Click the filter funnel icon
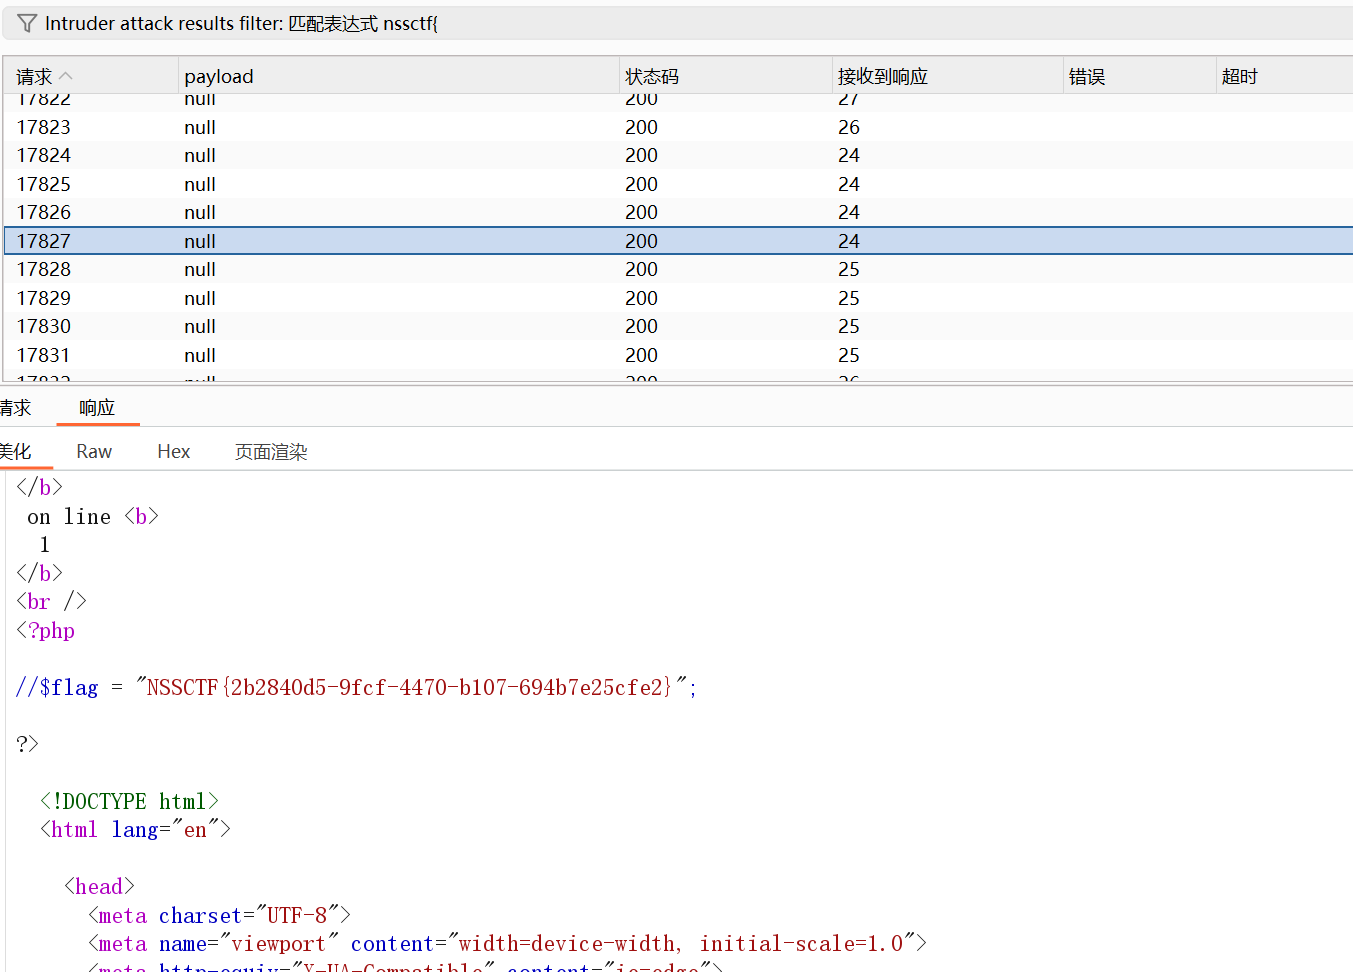Viewport: 1353px width, 972px height. (x=27, y=23)
